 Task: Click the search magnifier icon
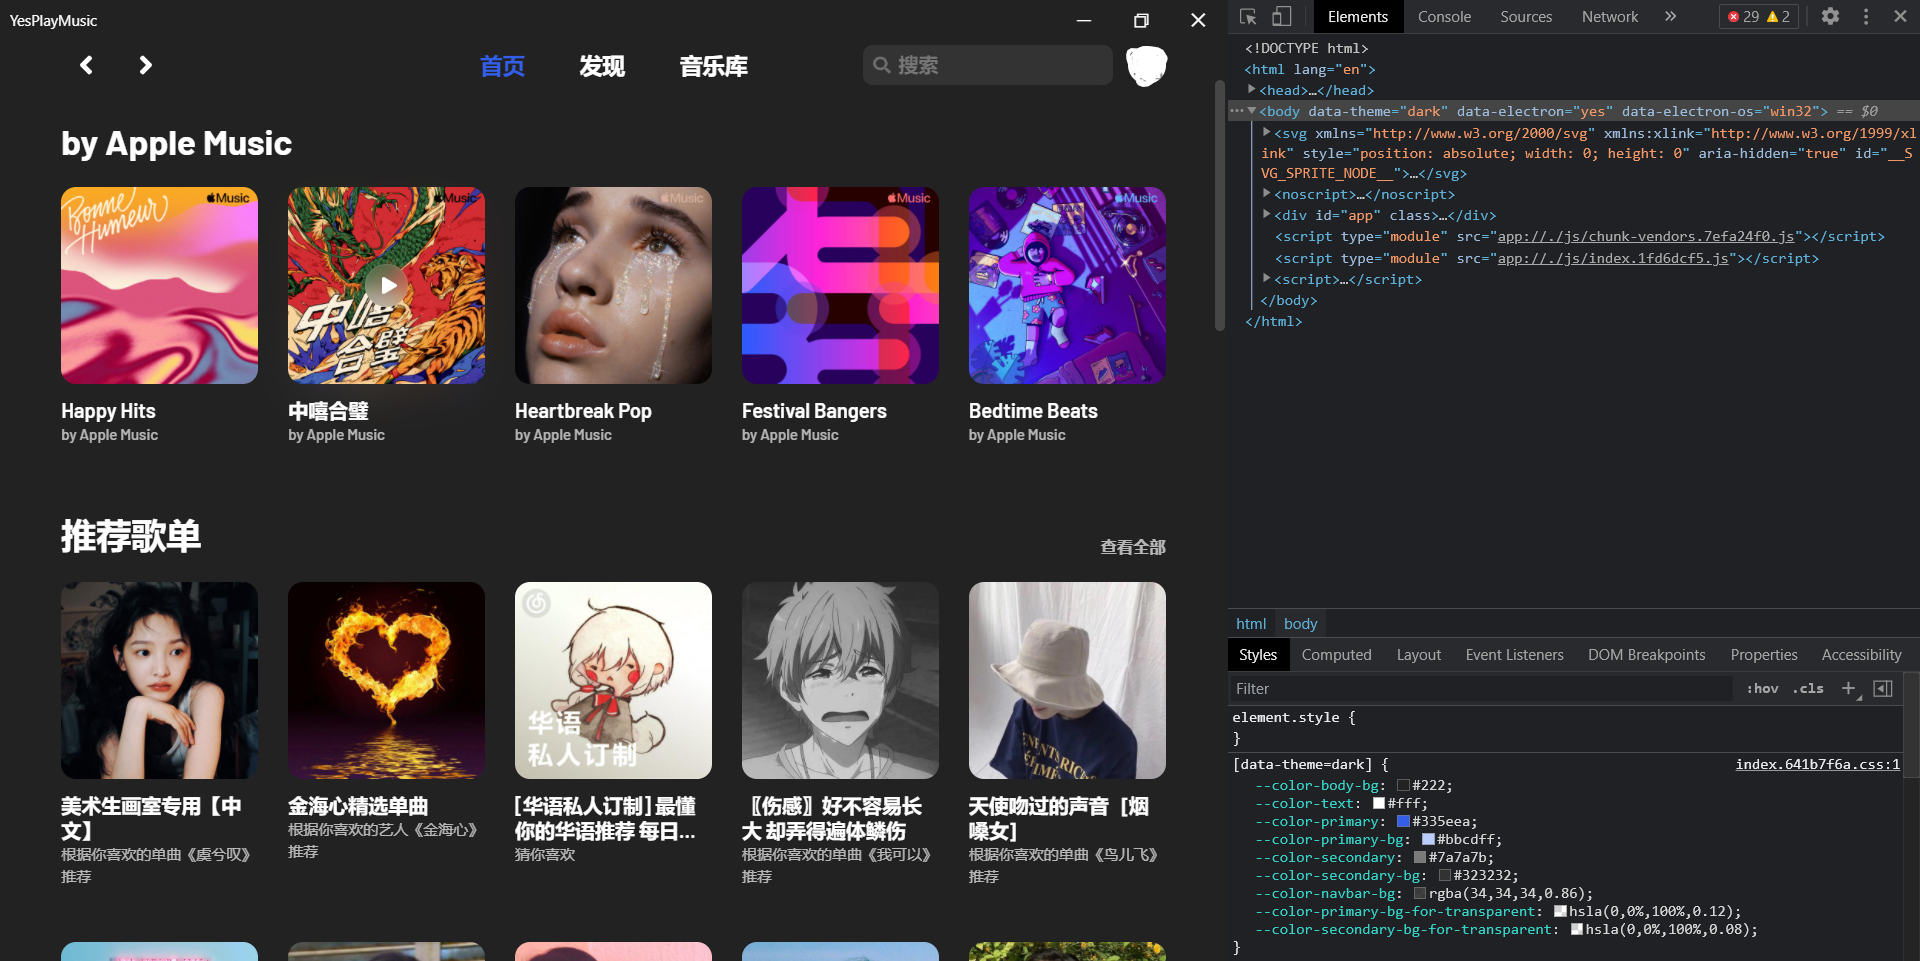click(881, 65)
